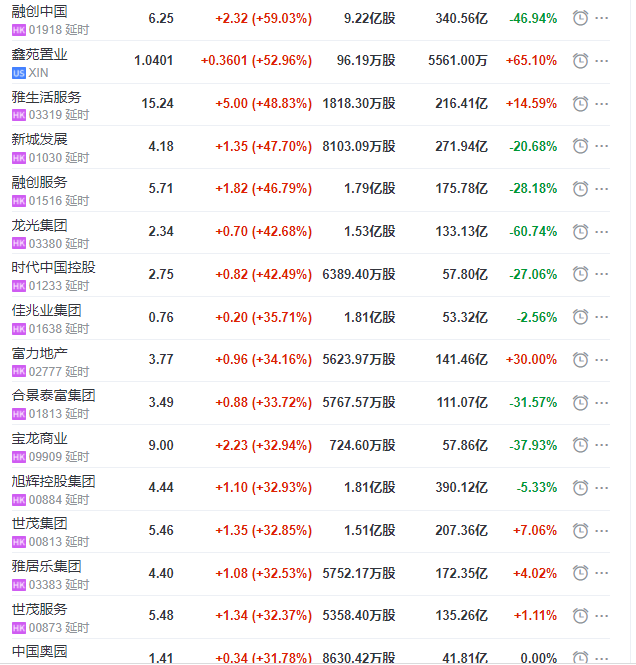Click alert clock for 雅居乐集团
The height and width of the screenshot is (665, 636).
pyautogui.click(x=580, y=573)
